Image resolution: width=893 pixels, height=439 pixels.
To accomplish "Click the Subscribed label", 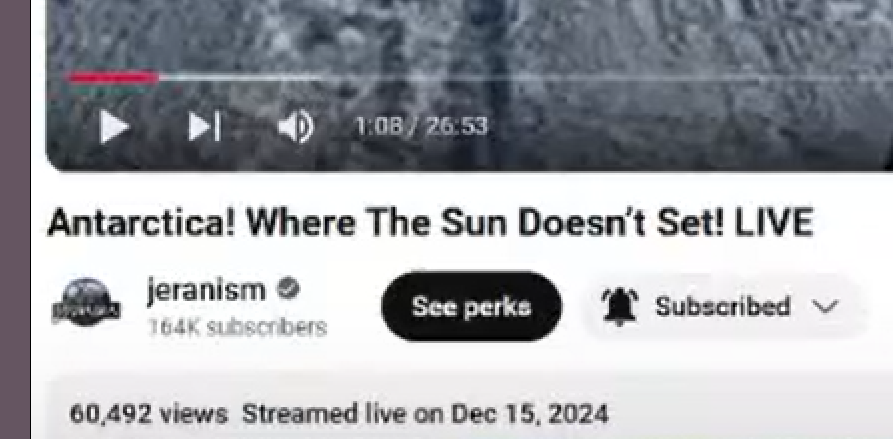I will (x=722, y=307).
